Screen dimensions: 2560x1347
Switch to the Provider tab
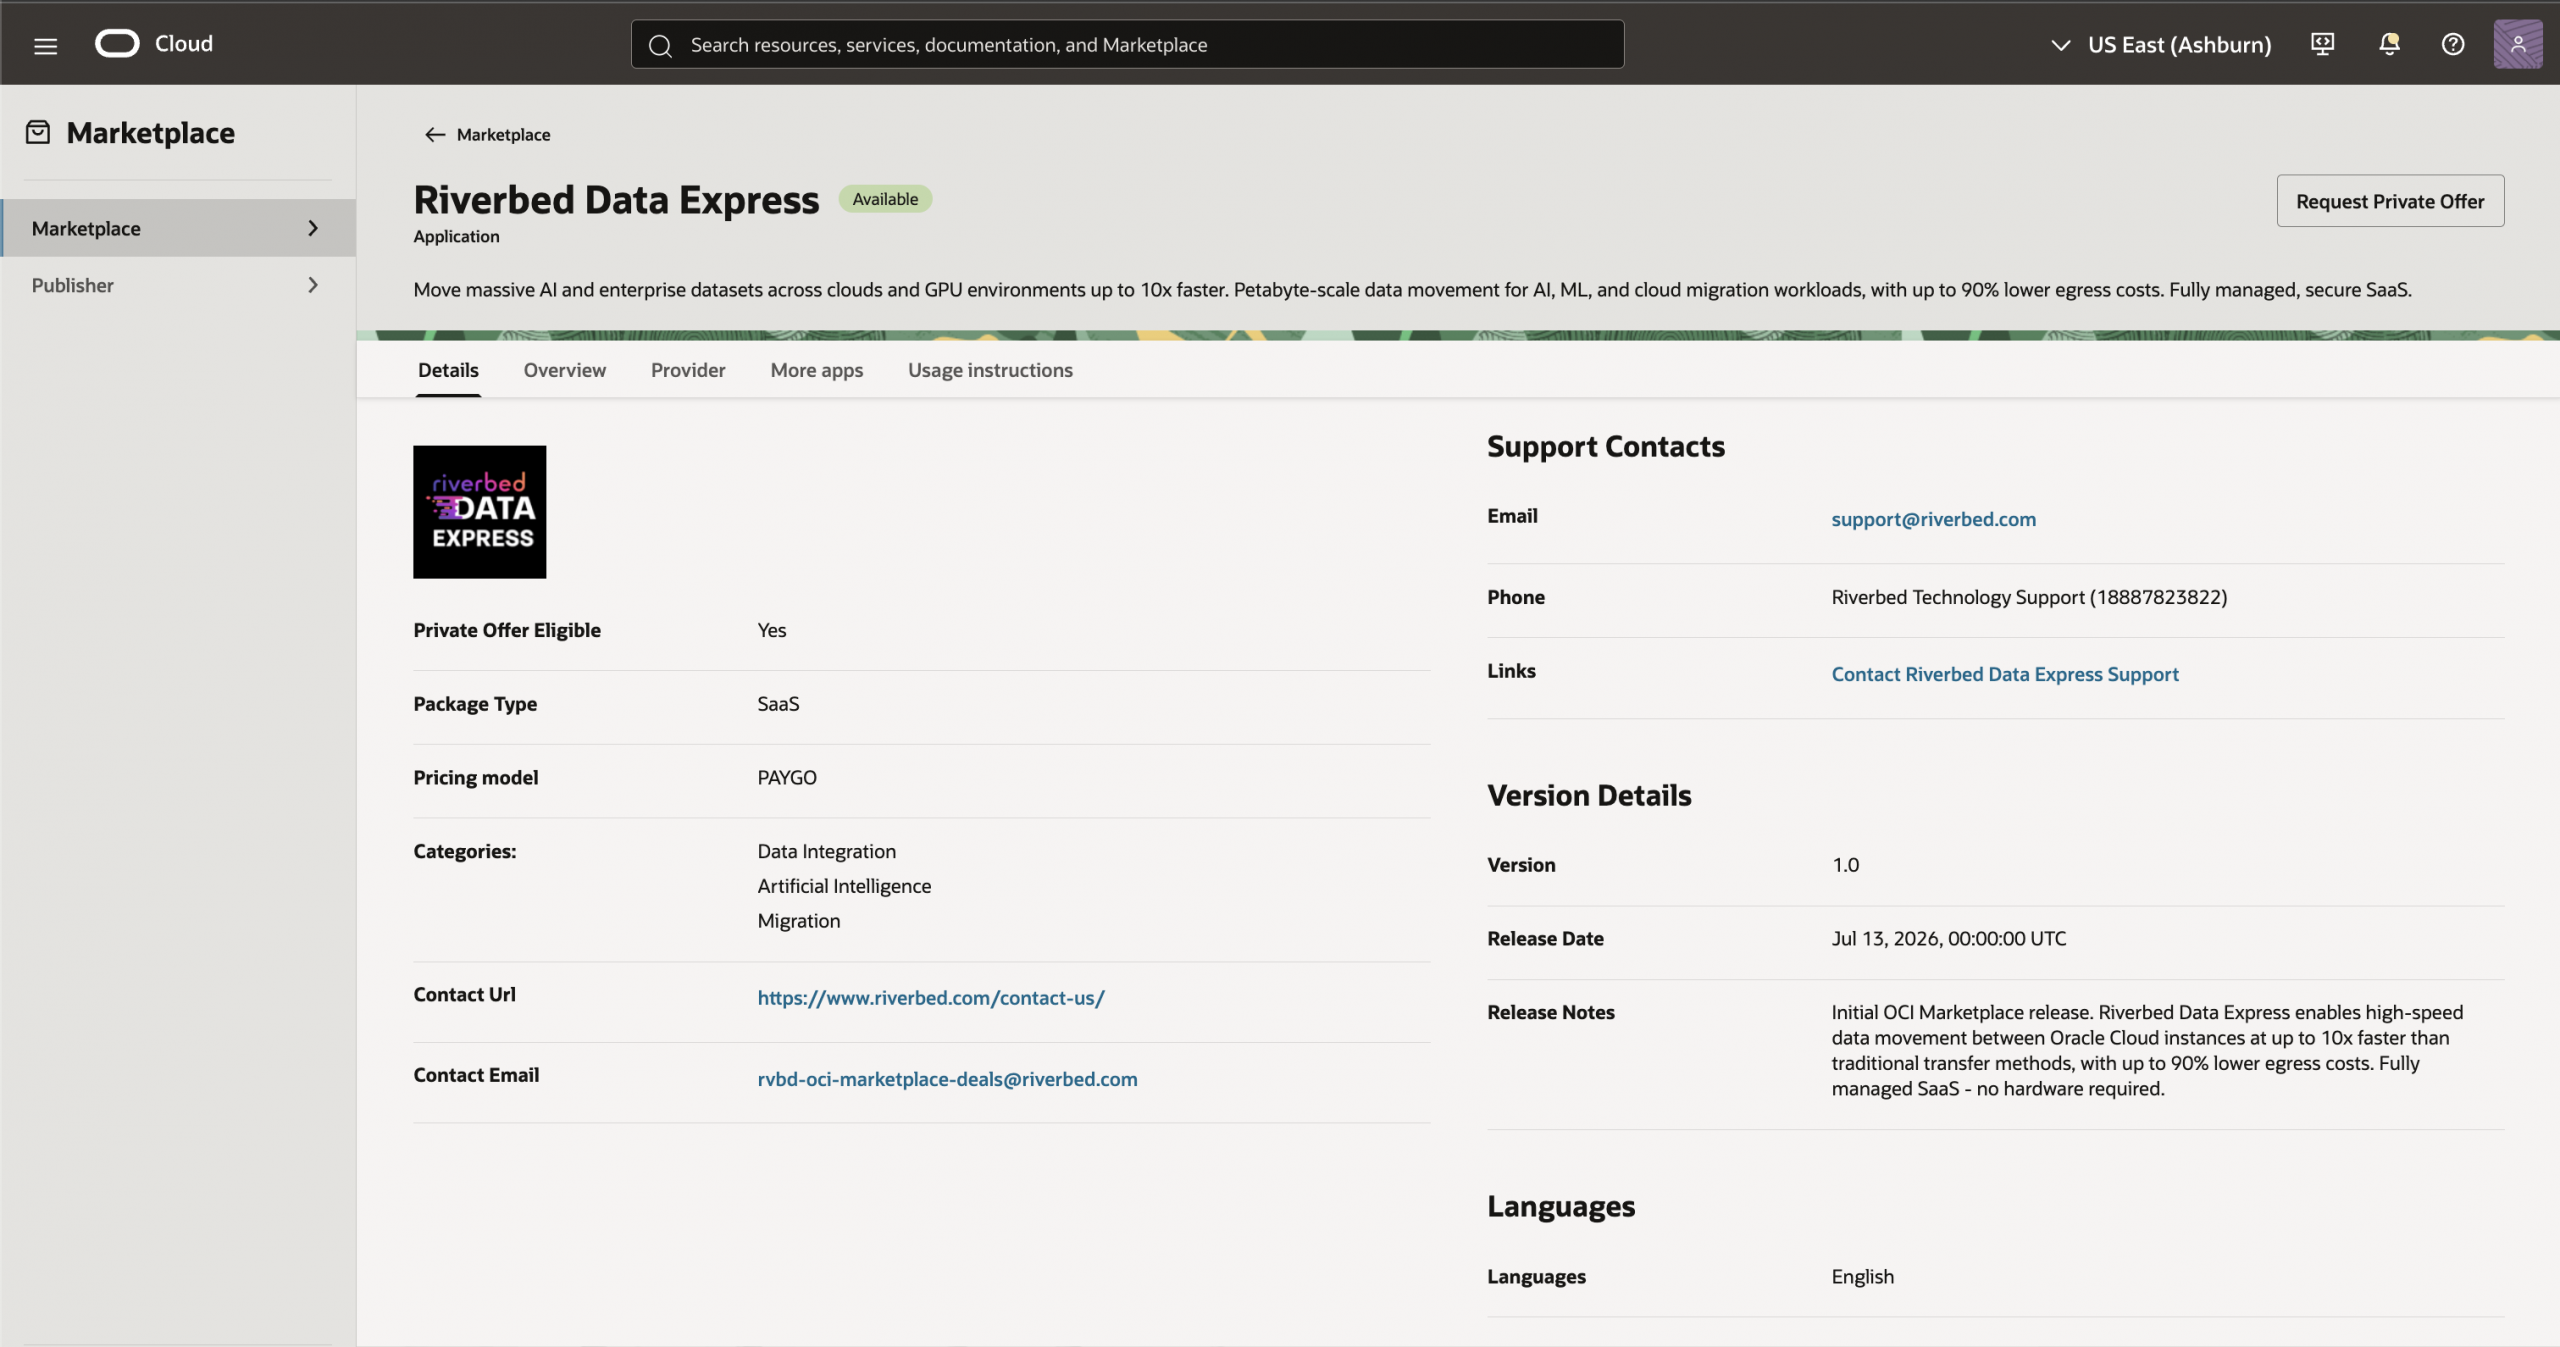tap(688, 370)
